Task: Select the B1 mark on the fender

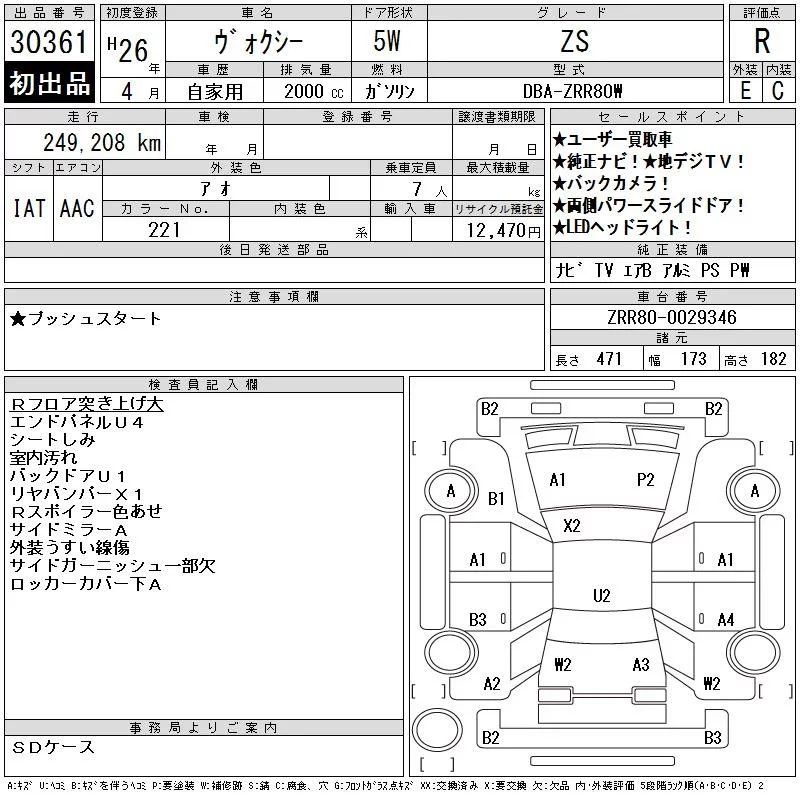Action: [x=496, y=498]
